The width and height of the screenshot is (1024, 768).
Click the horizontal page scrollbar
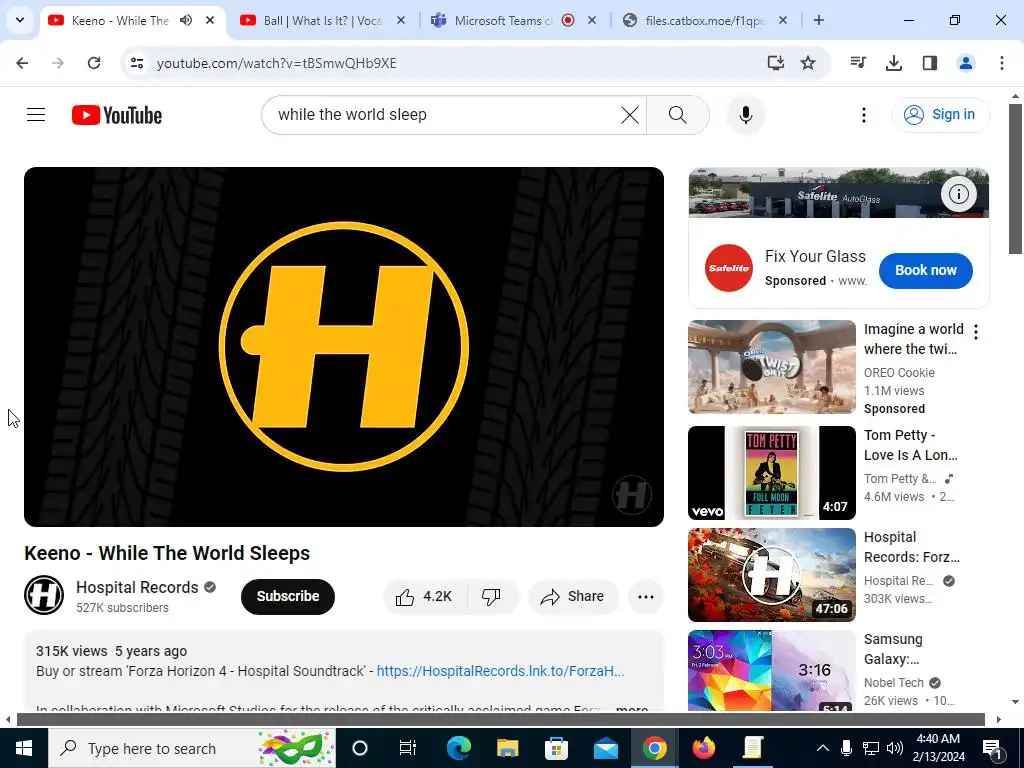[x=500, y=720]
